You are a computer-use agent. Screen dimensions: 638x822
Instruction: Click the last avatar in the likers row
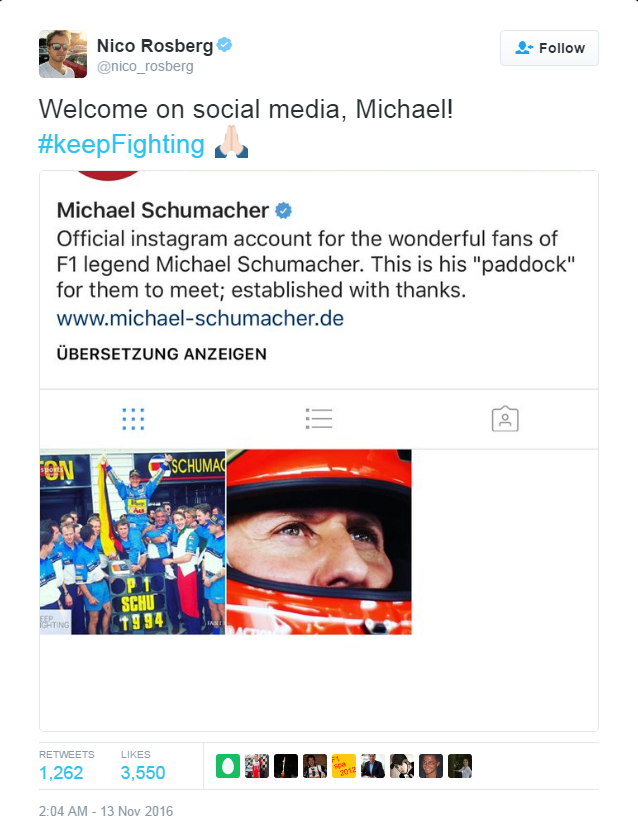pyautogui.click(x=460, y=766)
